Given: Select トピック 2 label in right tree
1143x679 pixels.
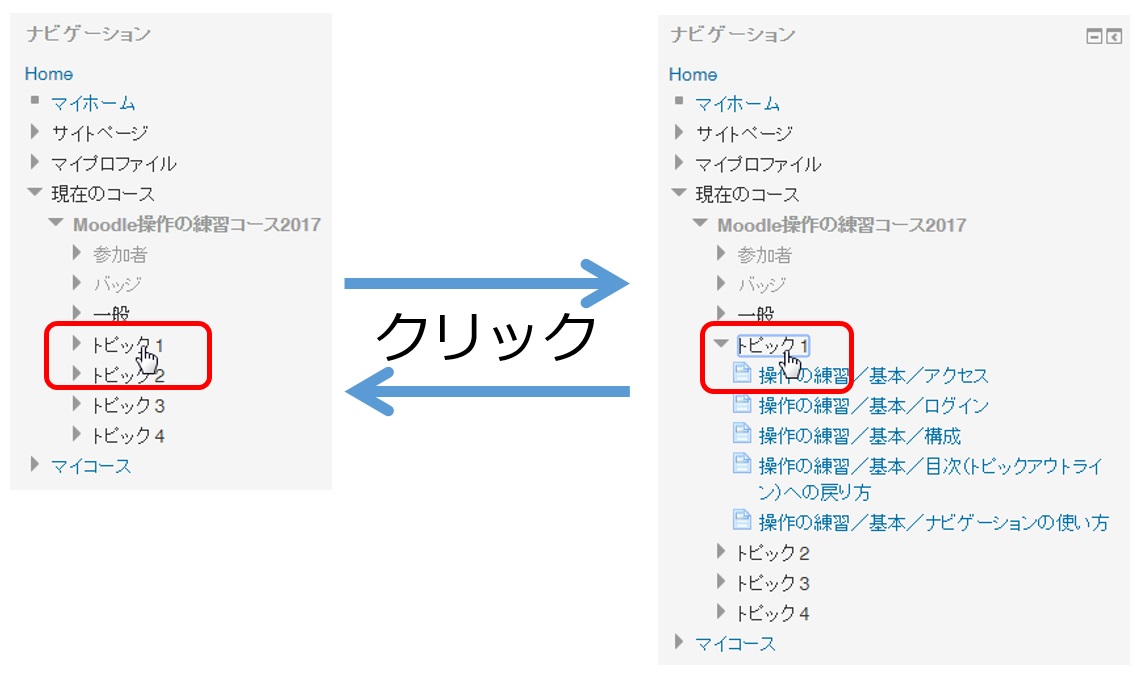Looking at the screenshot, I should [773, 554].
